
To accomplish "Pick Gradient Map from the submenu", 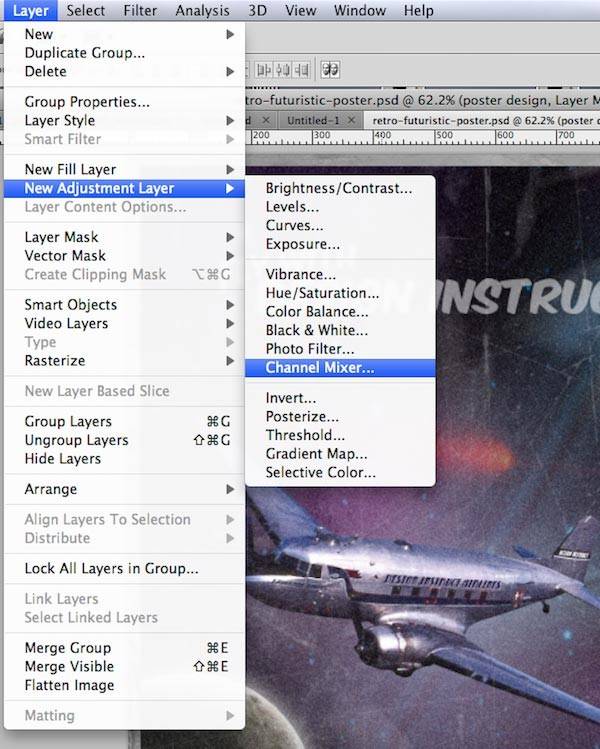I will (316, 454).
